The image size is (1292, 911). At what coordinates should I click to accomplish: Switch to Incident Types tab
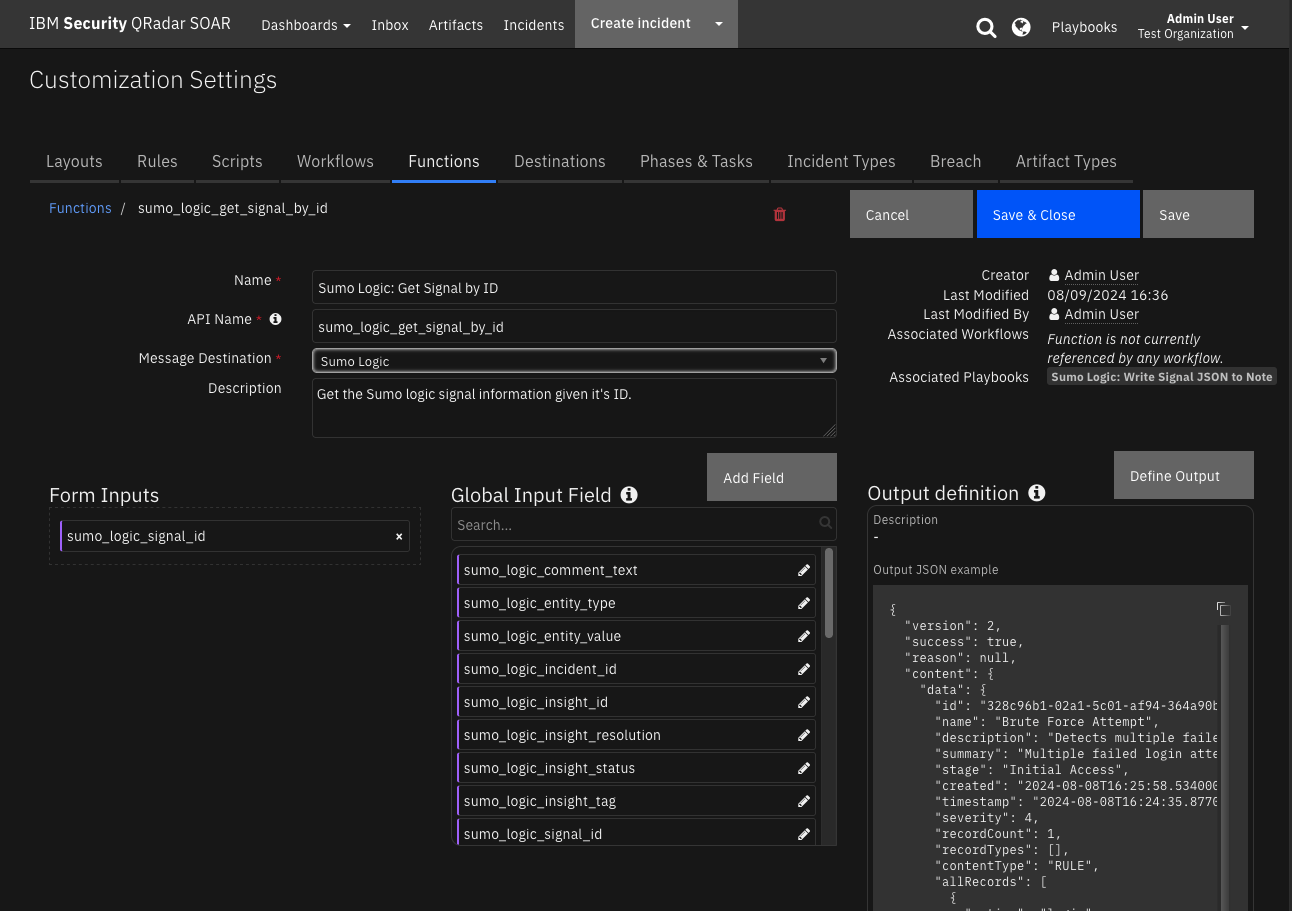841,161
